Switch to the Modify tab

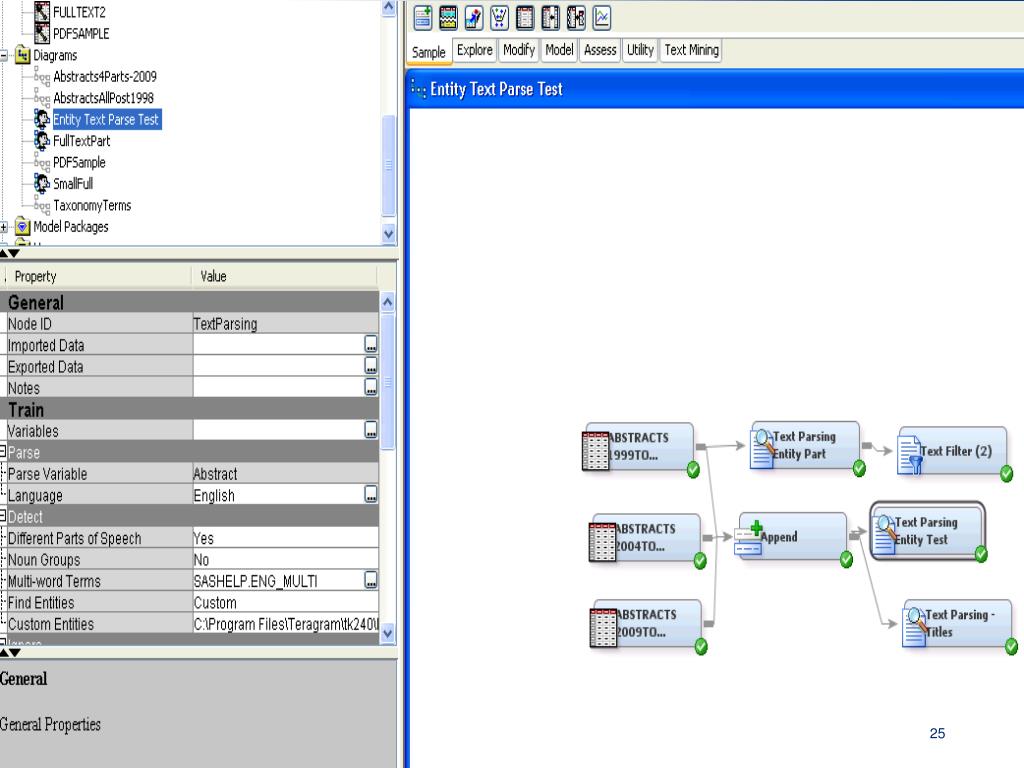(x=519, y=50)
